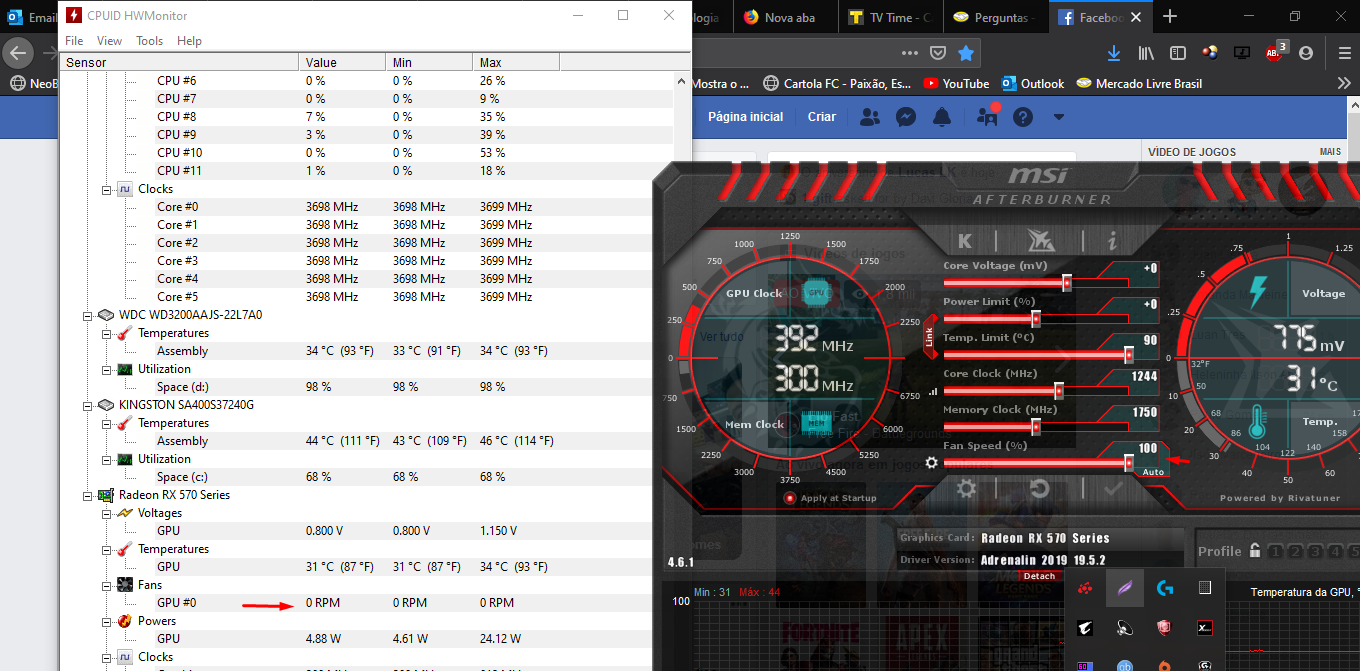Open fan settings gear beside Fan Speed
The height and width of the screenshot is (671, 1360).
(932, 462)
